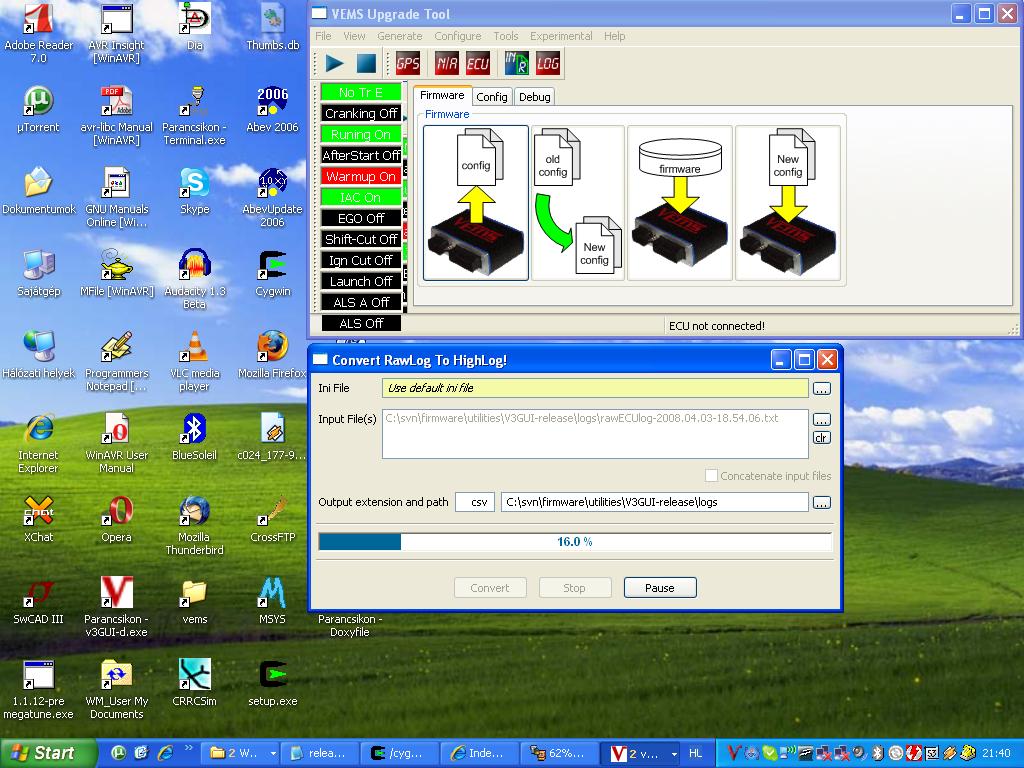Click the Stop button in Convert dialog
The image size is (1024, 768).
pyautogui.click(x=575, y=588)
